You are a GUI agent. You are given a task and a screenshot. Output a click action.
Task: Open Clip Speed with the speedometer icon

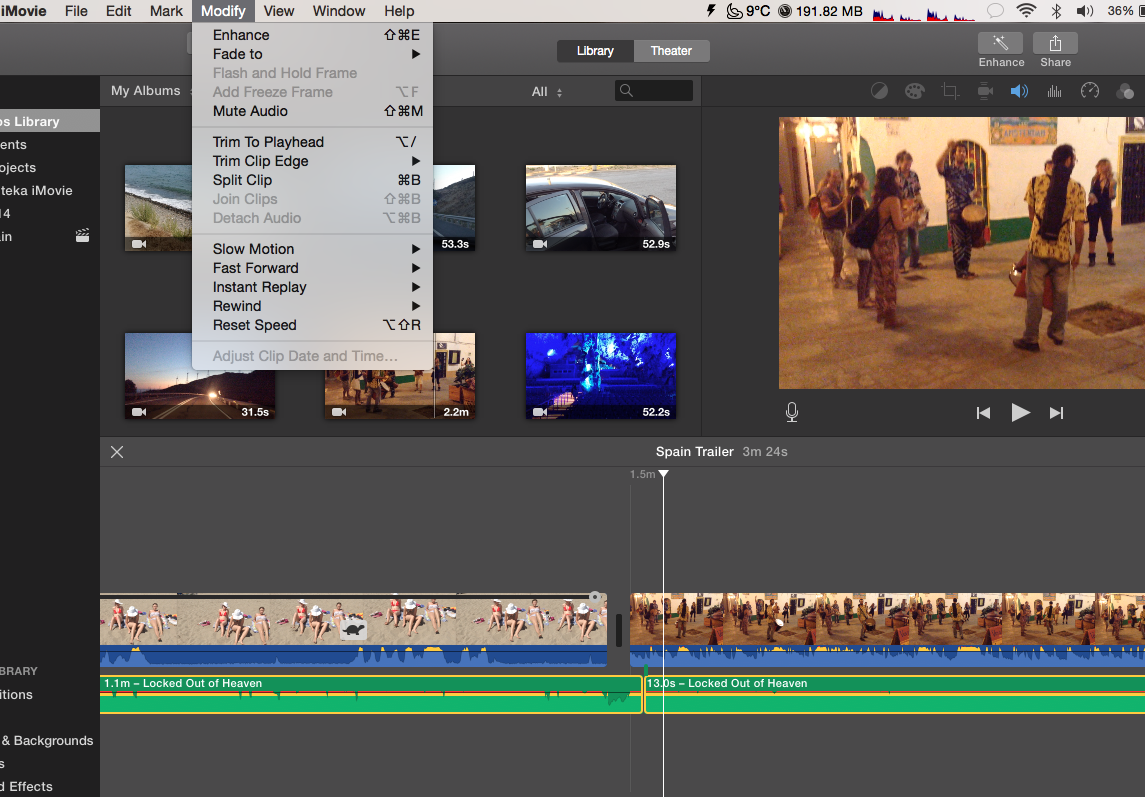(x=1089, y=90)
